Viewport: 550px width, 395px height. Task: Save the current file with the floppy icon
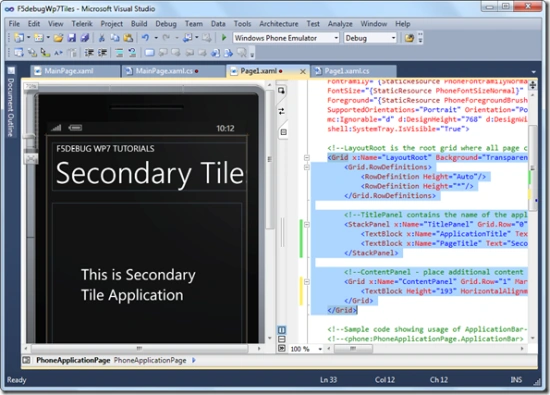click(x=72, y=38)
